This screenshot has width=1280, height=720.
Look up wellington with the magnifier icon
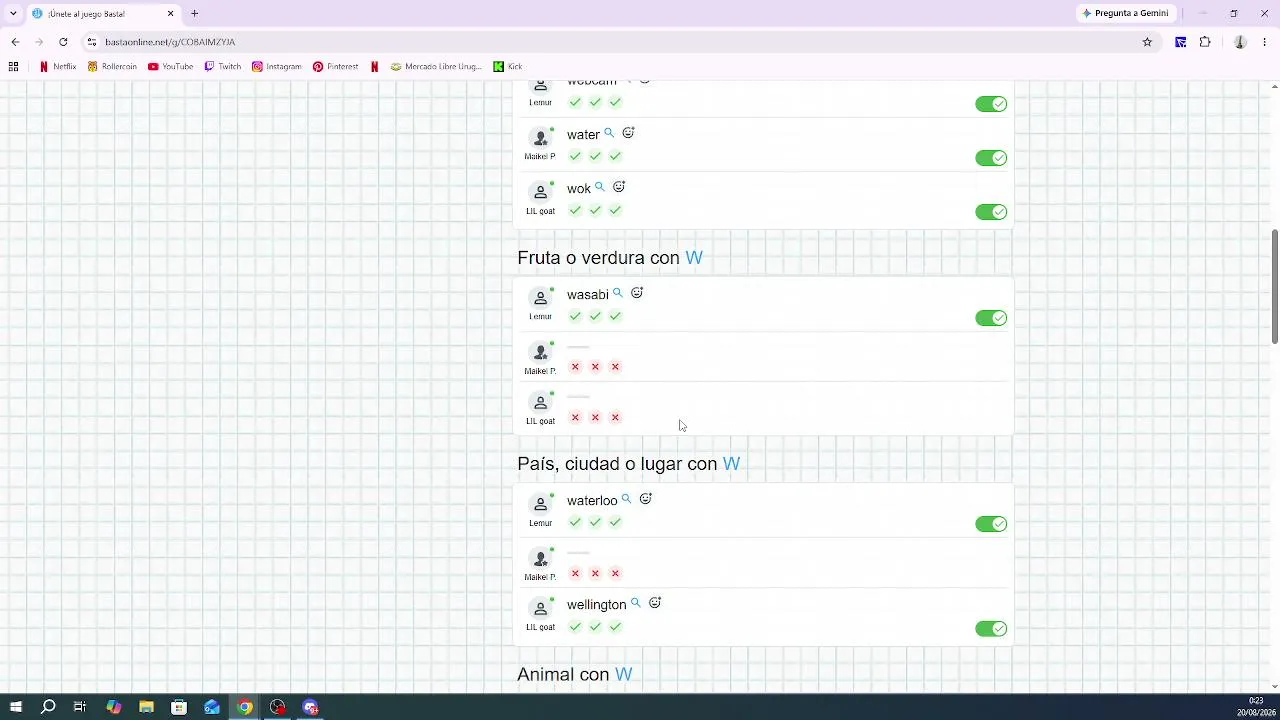pyautogui.click(x=635, y=603)
